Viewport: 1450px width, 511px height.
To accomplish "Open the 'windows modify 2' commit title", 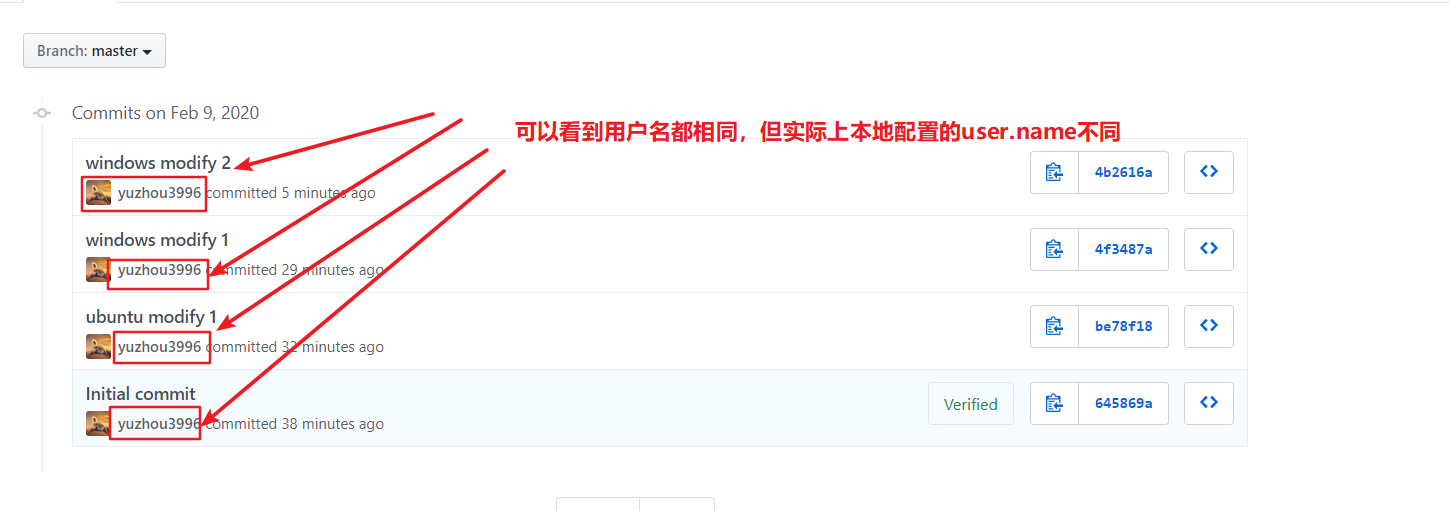I will [158, 163].
